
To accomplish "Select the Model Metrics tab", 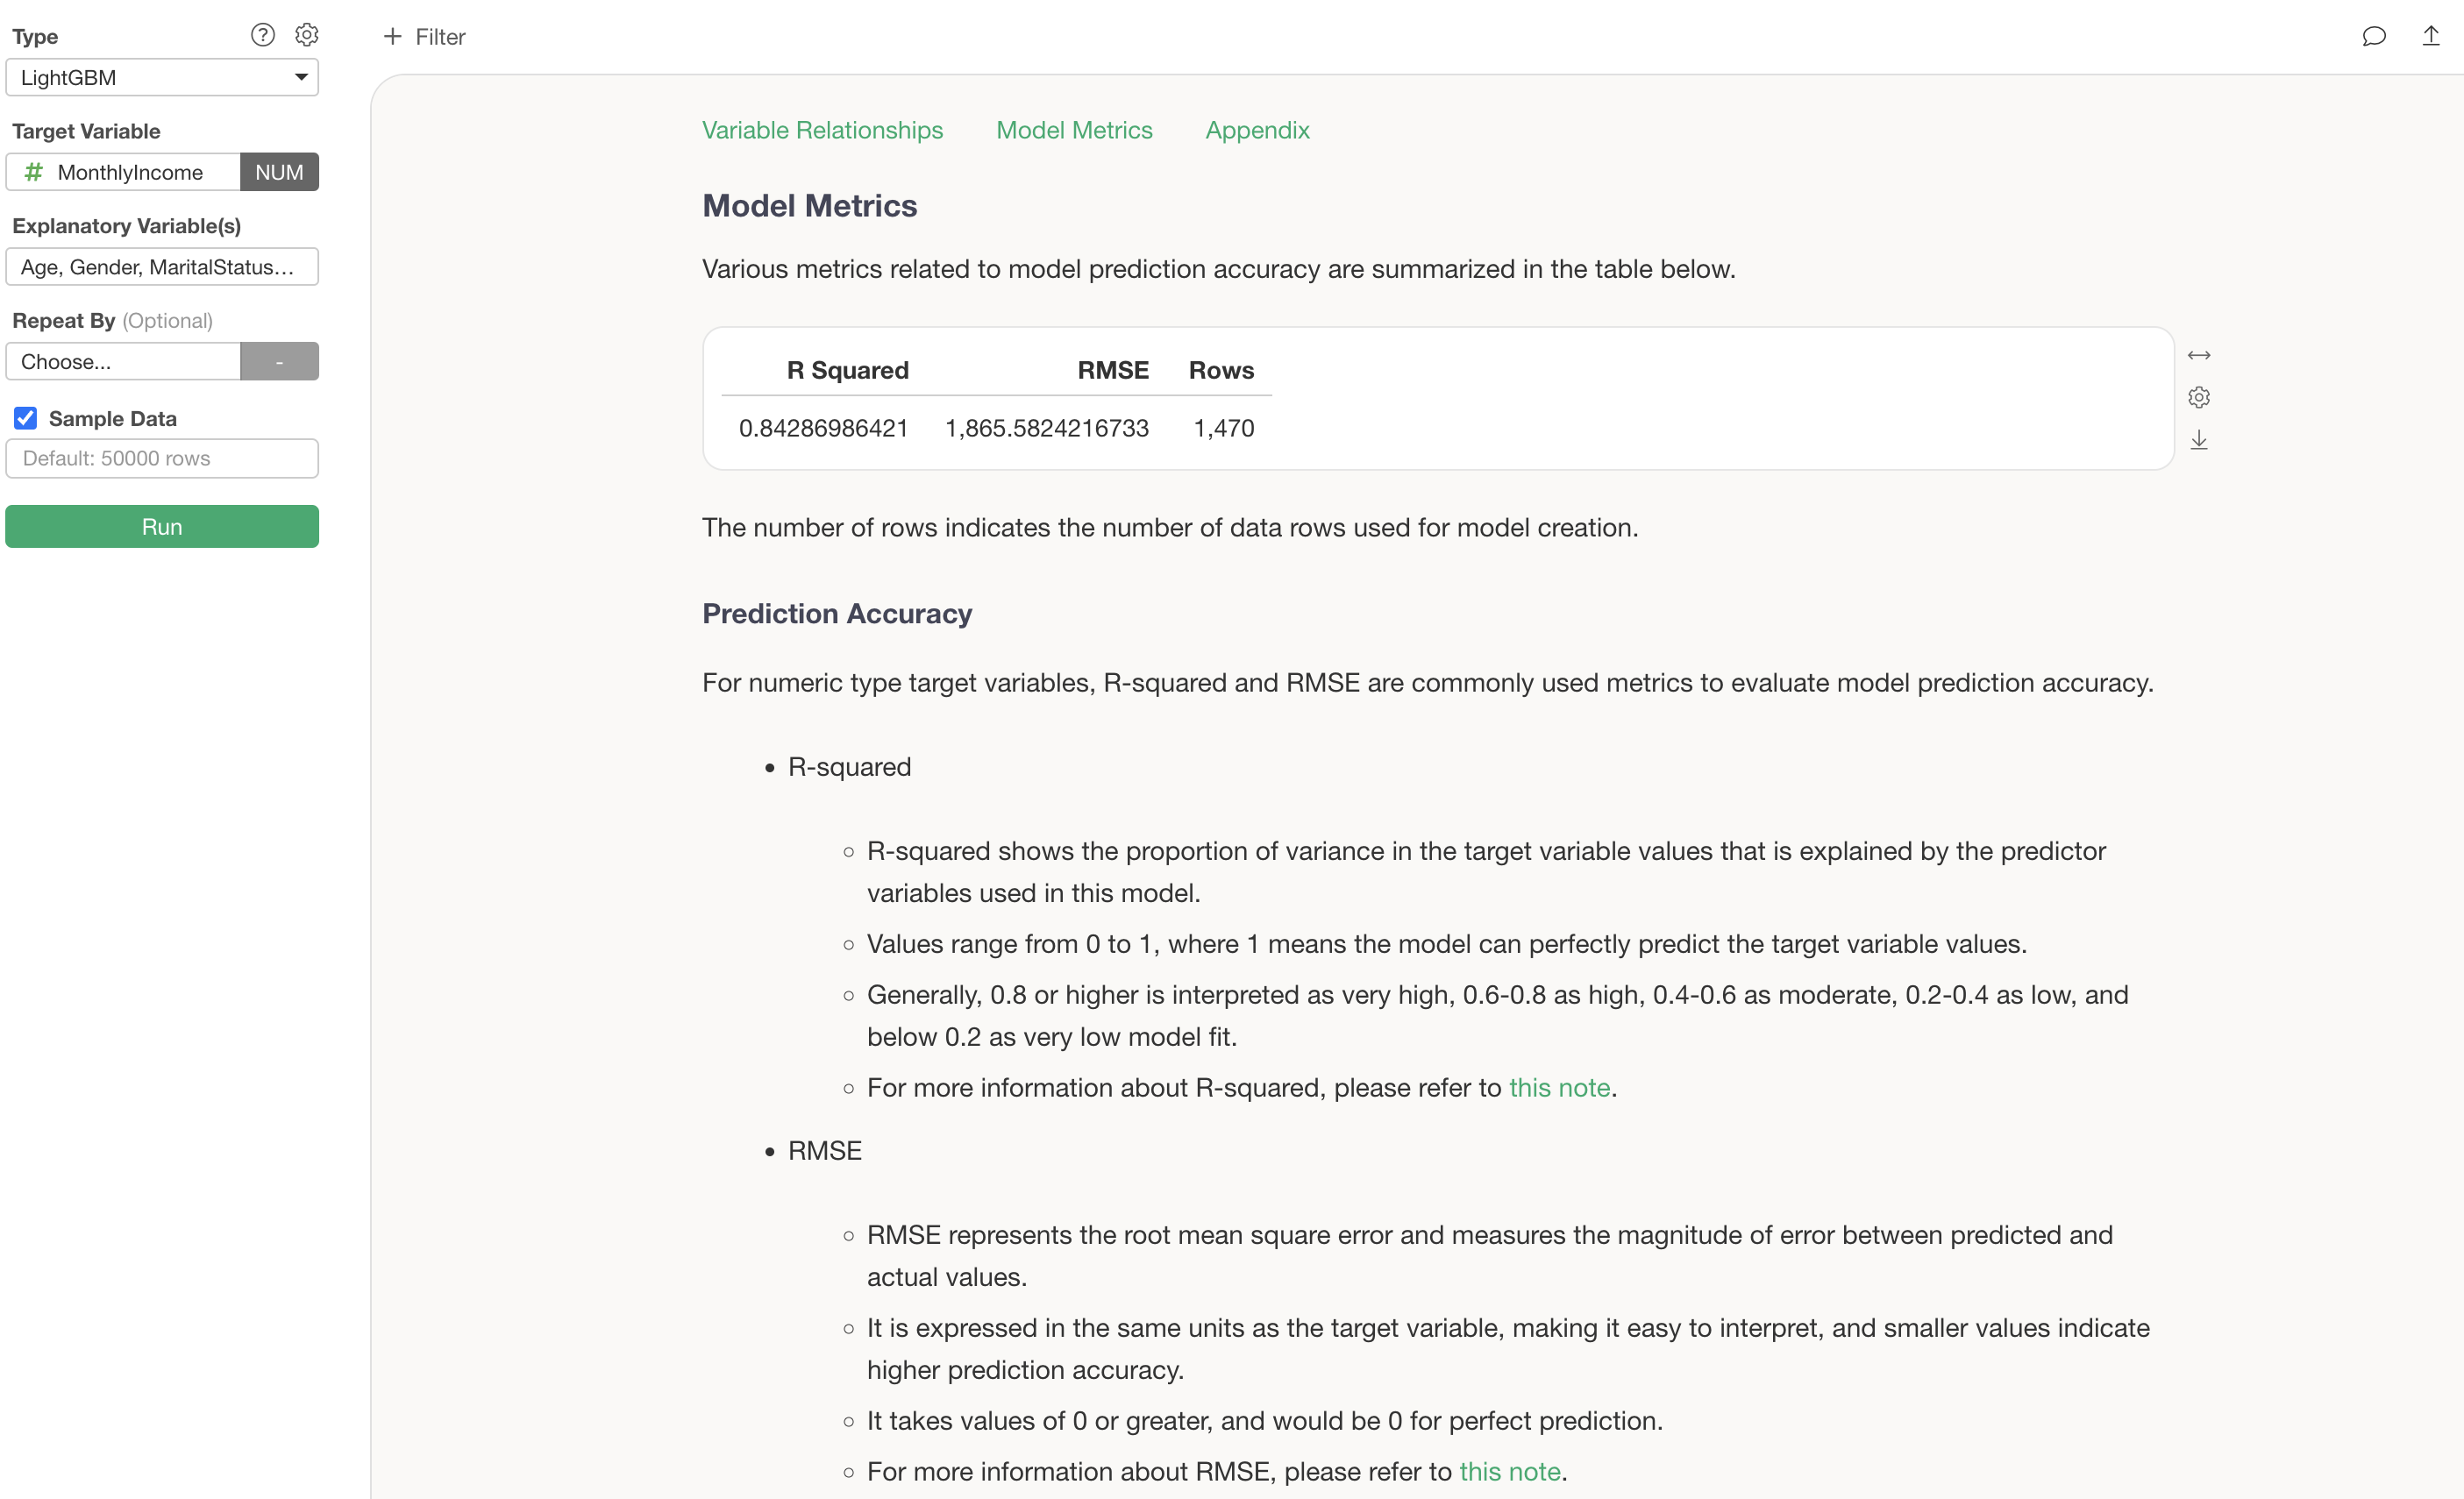I will (1074, 130).
